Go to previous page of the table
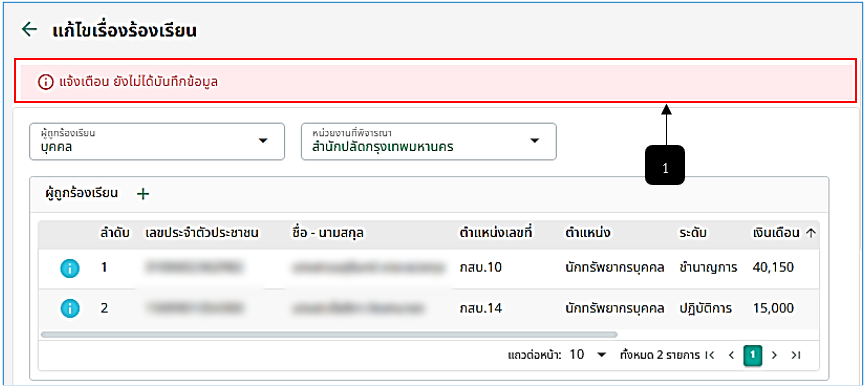 (x=731, y=355)
